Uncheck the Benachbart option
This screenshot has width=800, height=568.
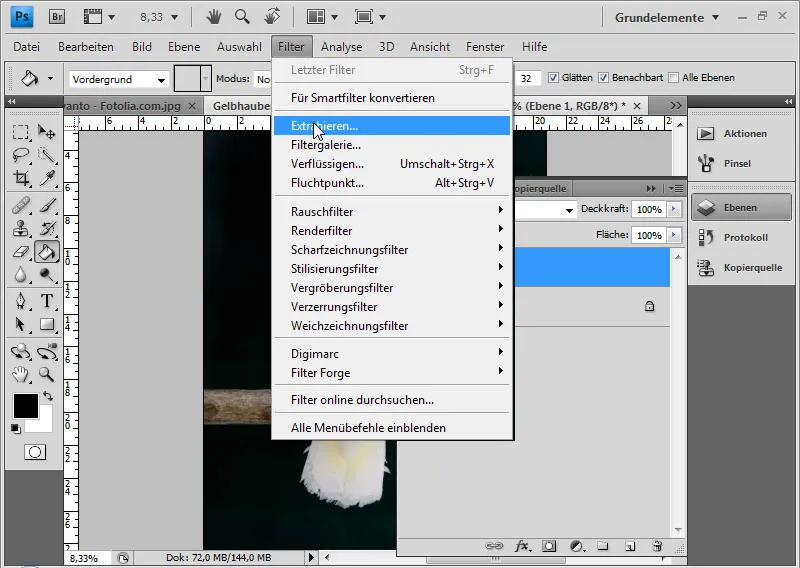pyautogui.click(x=603, y=78)
